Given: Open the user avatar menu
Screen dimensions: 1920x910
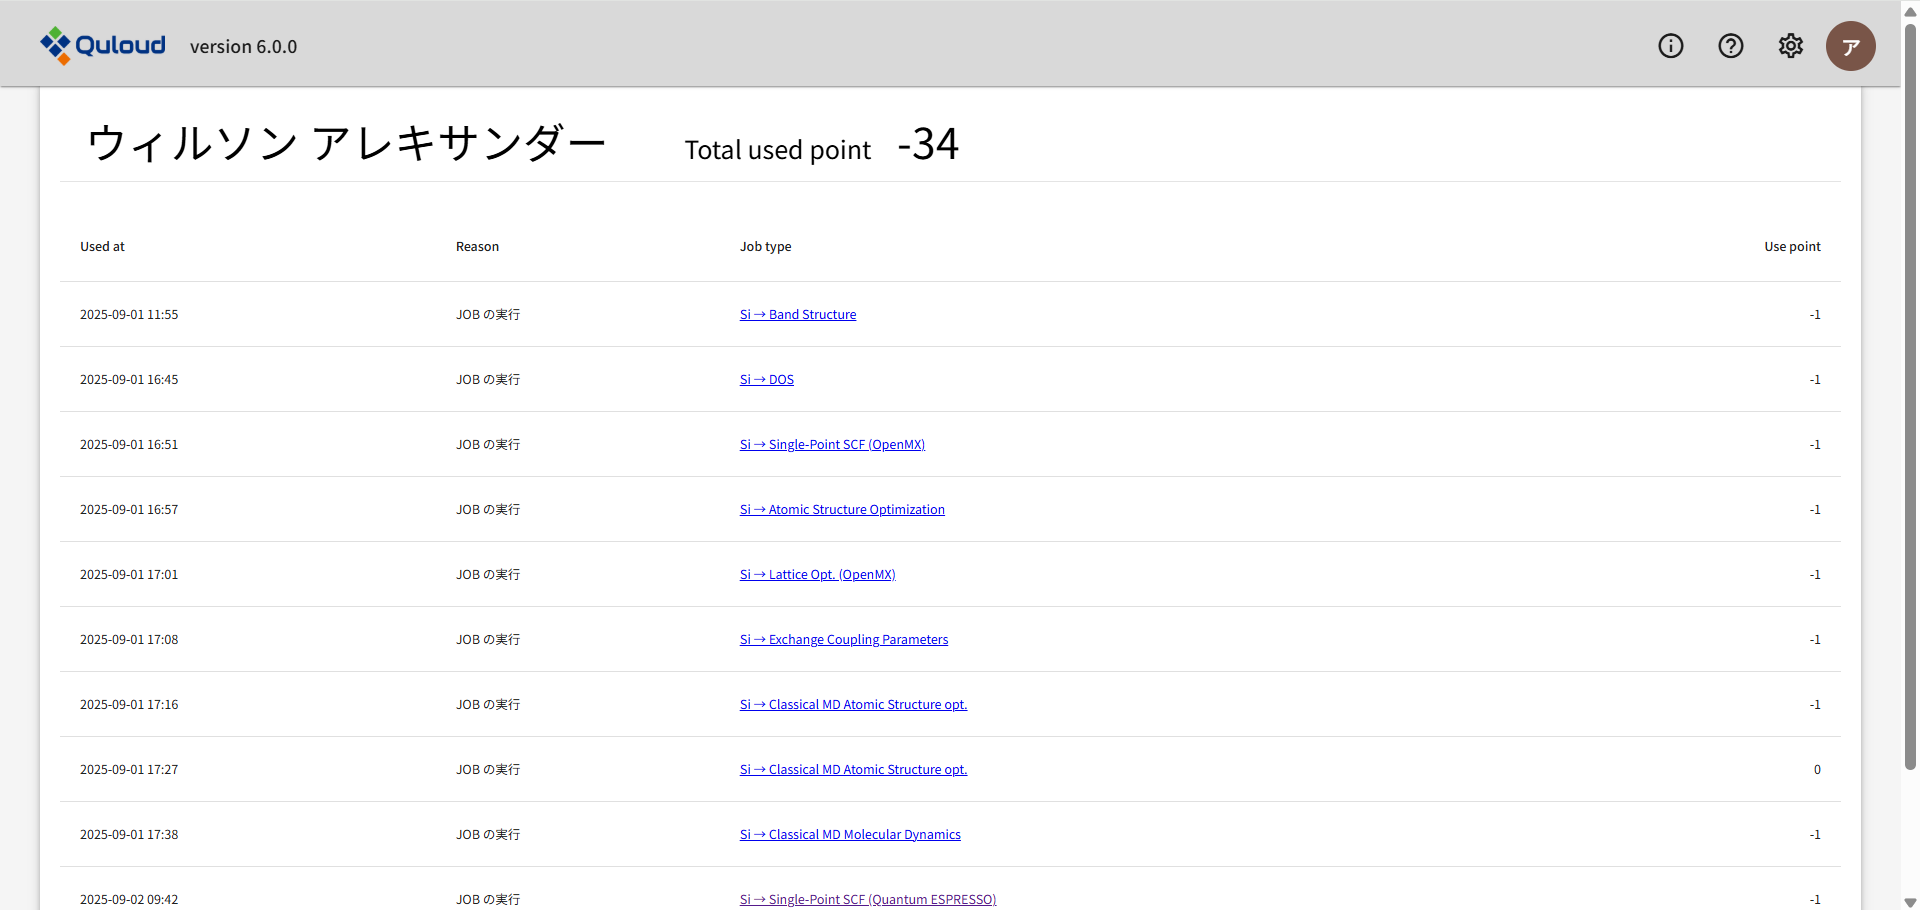Looking at the screenshot, I should click(x=1850, y=46).
